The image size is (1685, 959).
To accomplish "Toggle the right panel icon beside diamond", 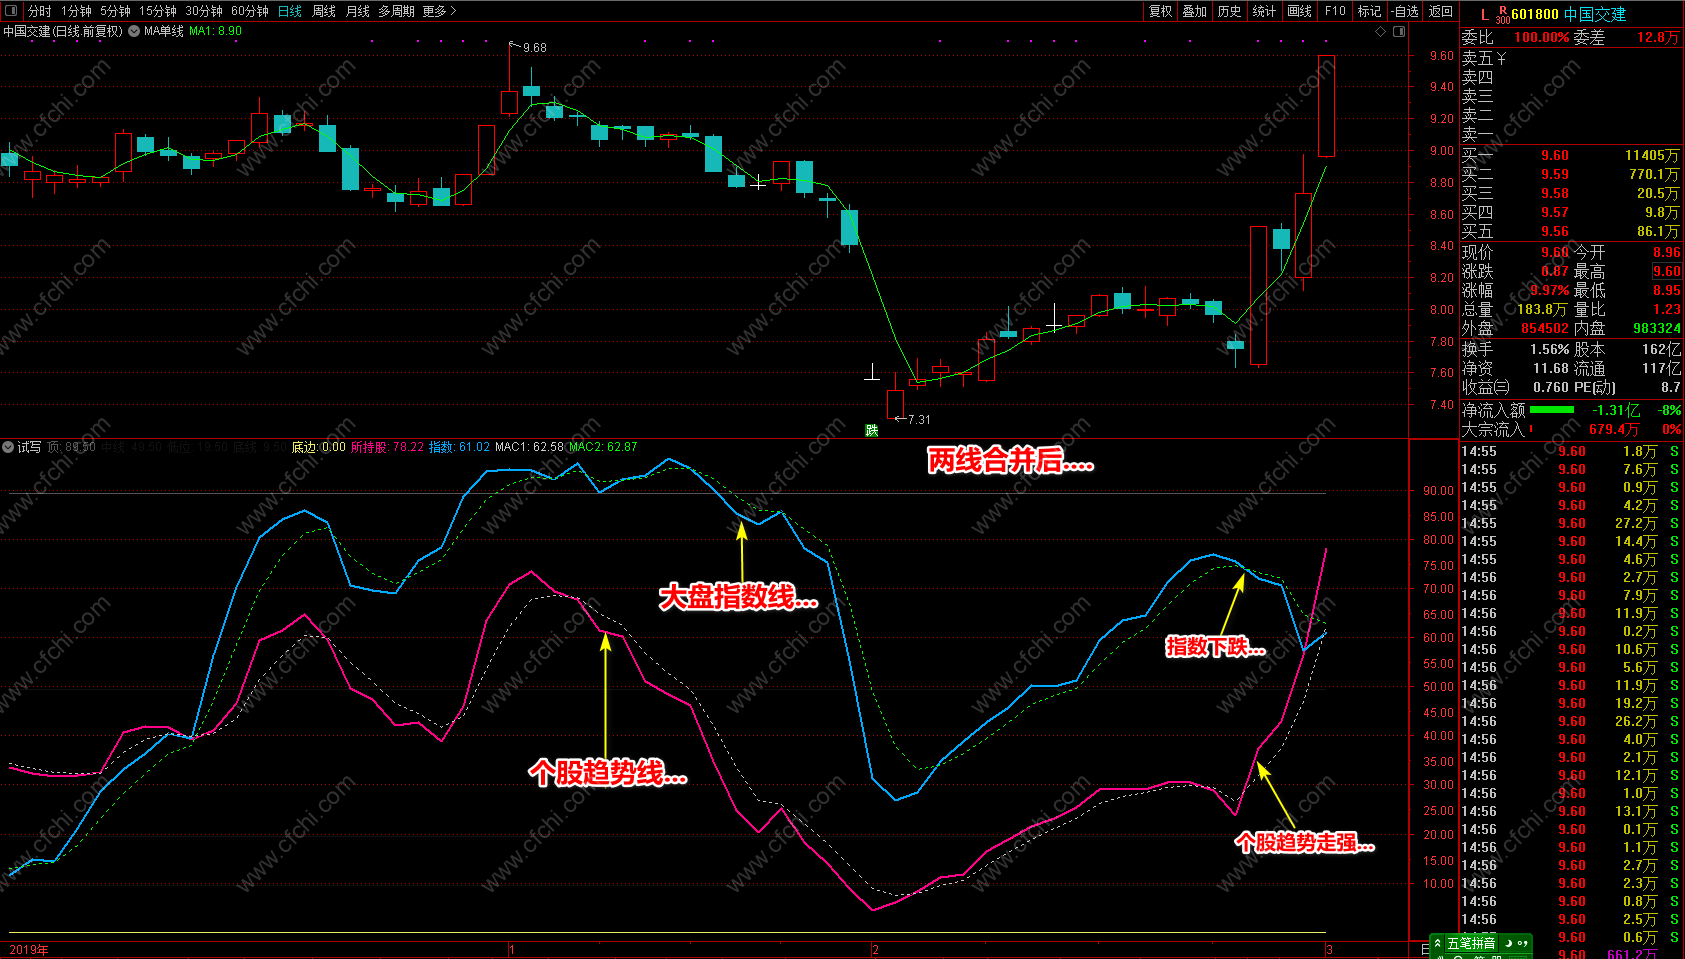I will tap(1399, 31).
